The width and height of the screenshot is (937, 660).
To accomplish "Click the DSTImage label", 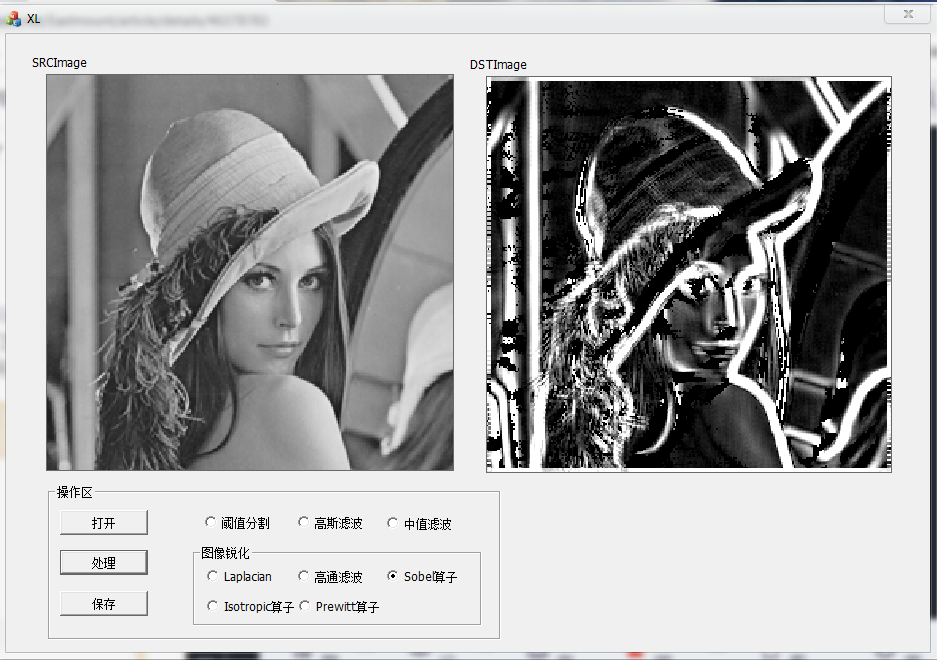I will pyautogui.click(x=500, y=64).
